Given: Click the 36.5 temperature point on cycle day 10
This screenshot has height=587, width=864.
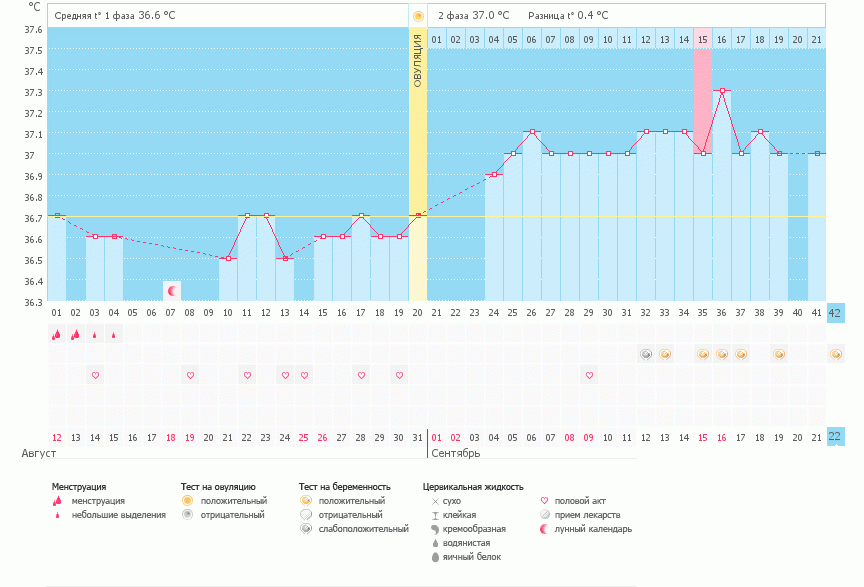Looking at the screenshot, I should coord(229,259).
